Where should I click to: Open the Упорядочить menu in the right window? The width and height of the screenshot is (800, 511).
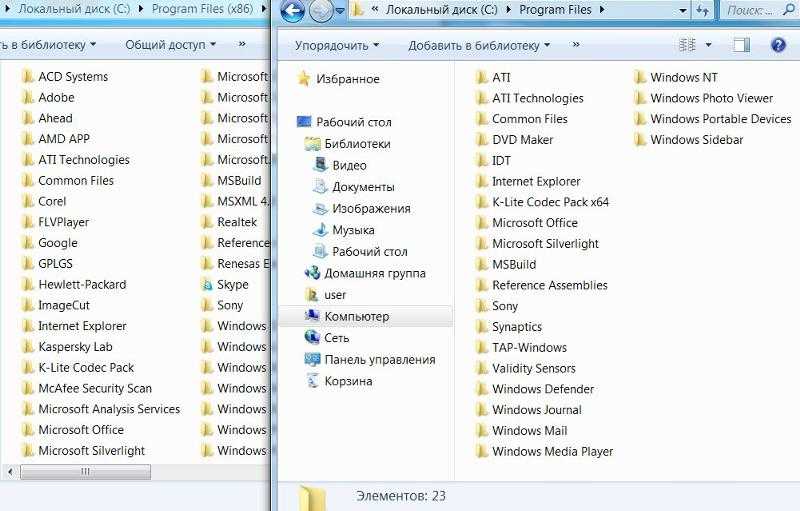pyautogui.click(x=337, y=45)
